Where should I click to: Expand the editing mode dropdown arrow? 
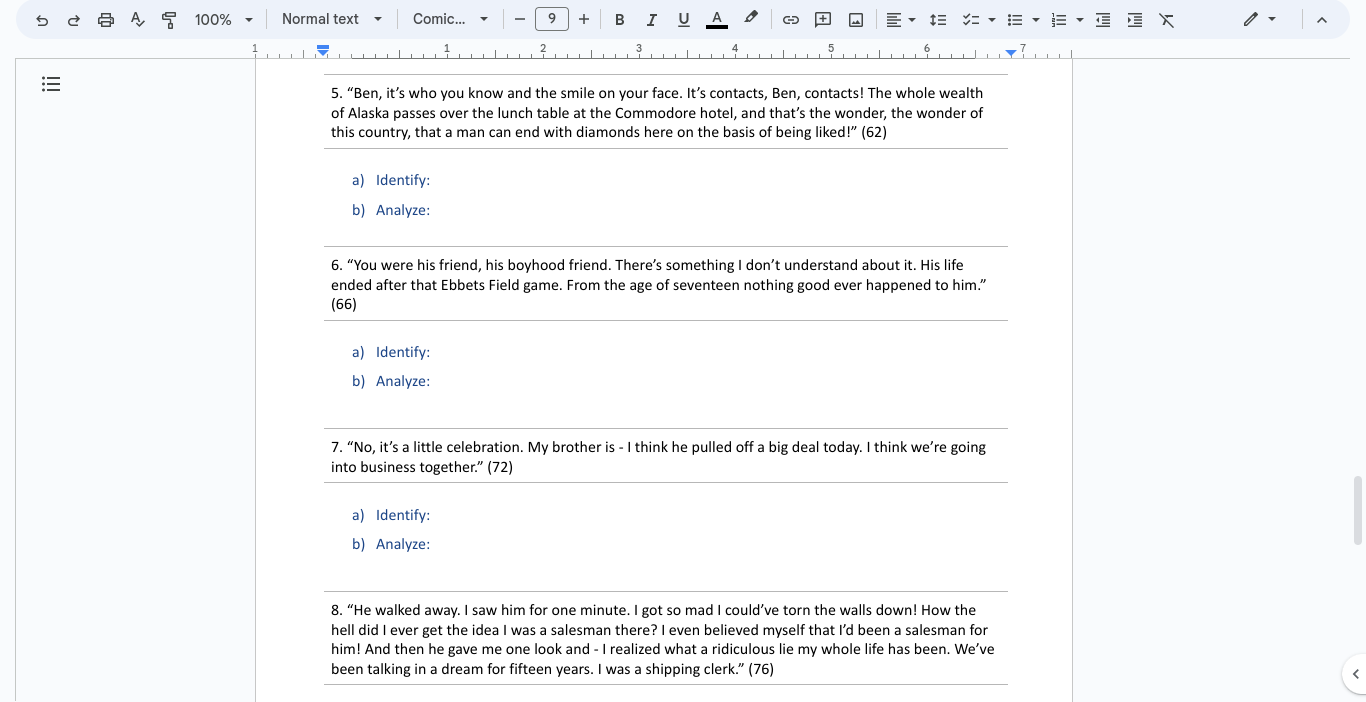[x=1272, y=20]
